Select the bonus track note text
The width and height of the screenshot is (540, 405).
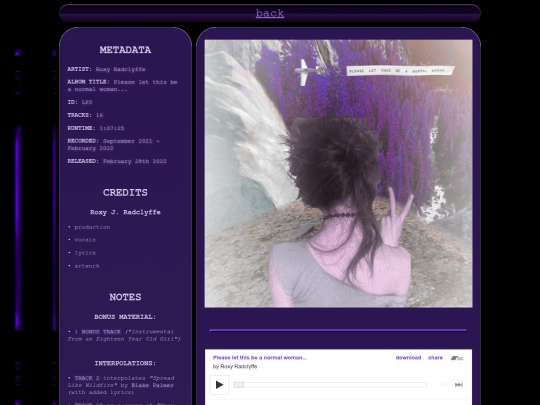pyautogui.click(x=124, y=335)
